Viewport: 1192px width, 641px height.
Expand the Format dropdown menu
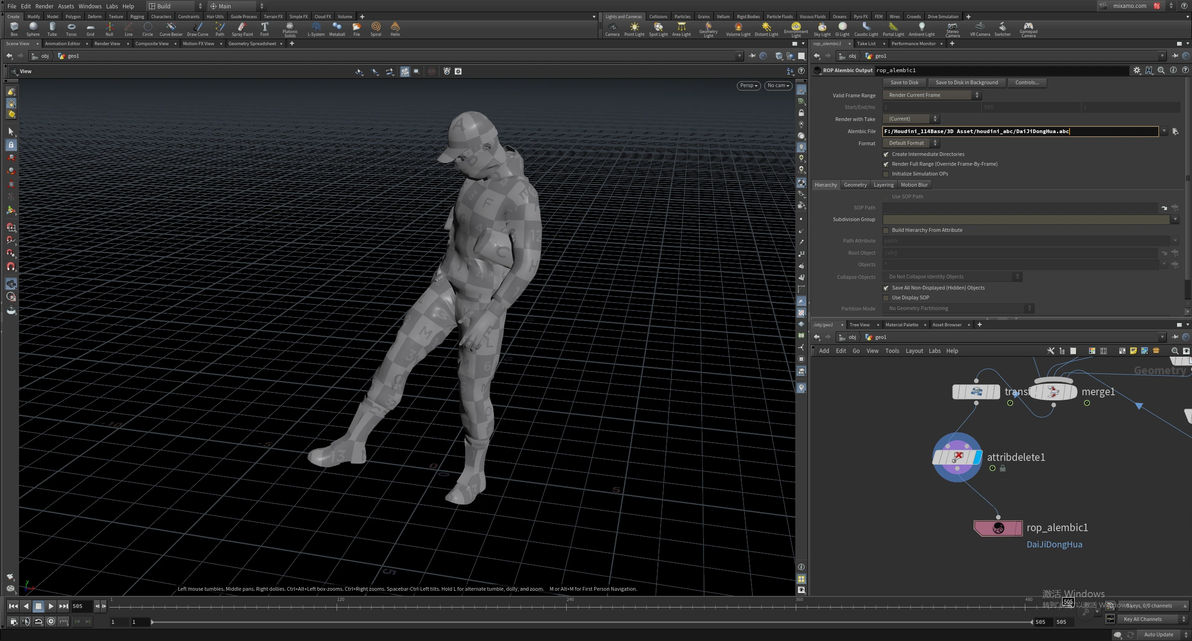click(910, 143)
